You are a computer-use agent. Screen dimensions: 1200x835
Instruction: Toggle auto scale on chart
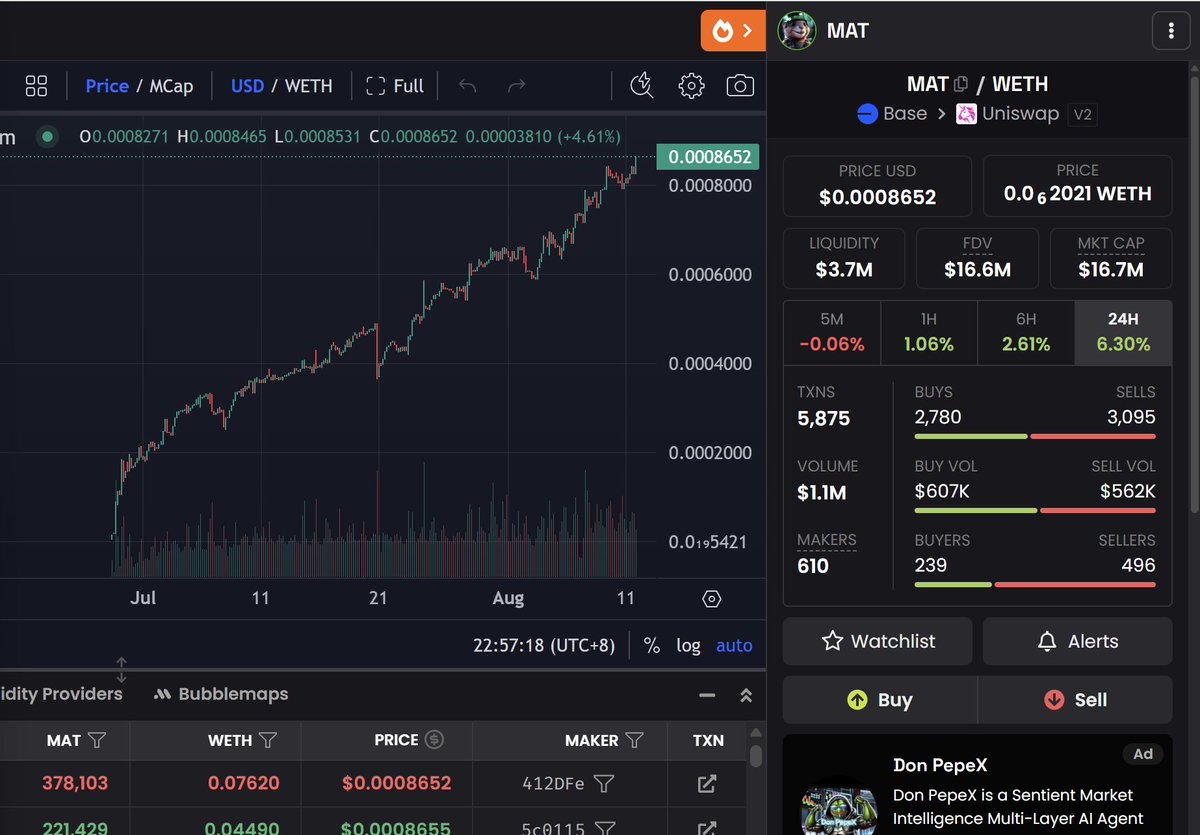pos(734,645)
